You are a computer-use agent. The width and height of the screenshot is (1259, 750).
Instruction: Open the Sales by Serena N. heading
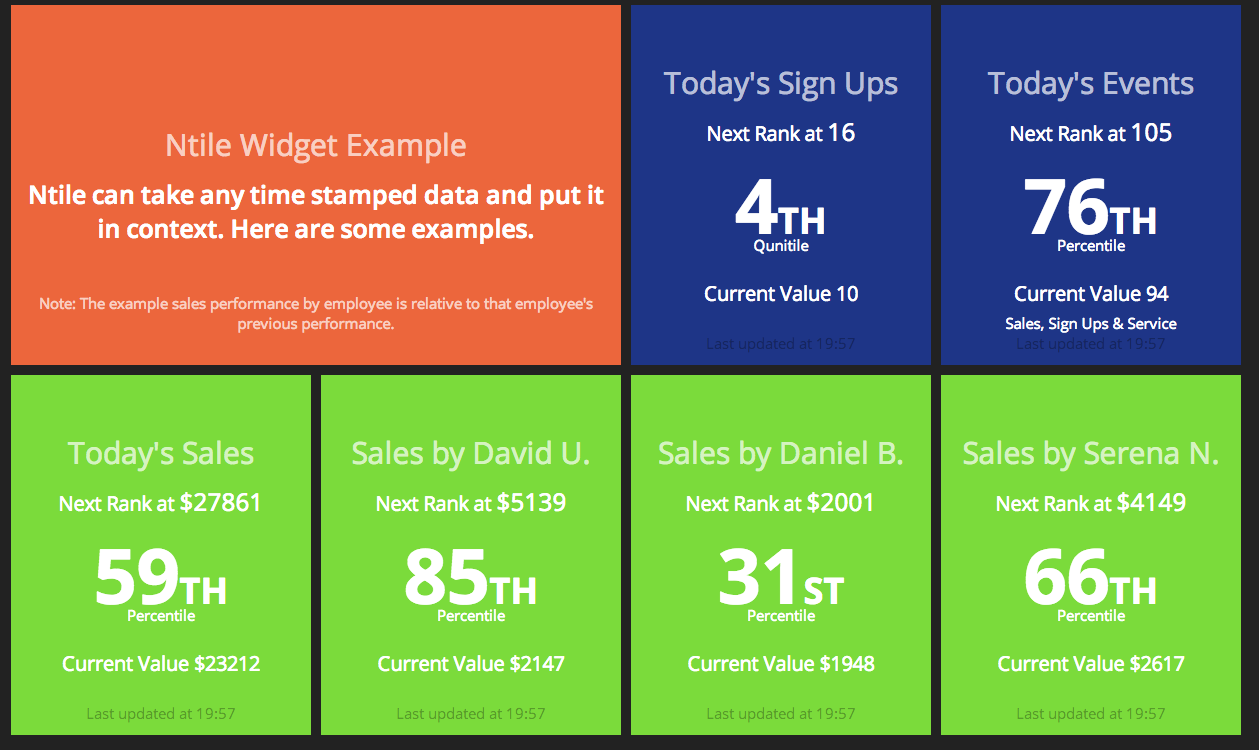coord(1091,454)
